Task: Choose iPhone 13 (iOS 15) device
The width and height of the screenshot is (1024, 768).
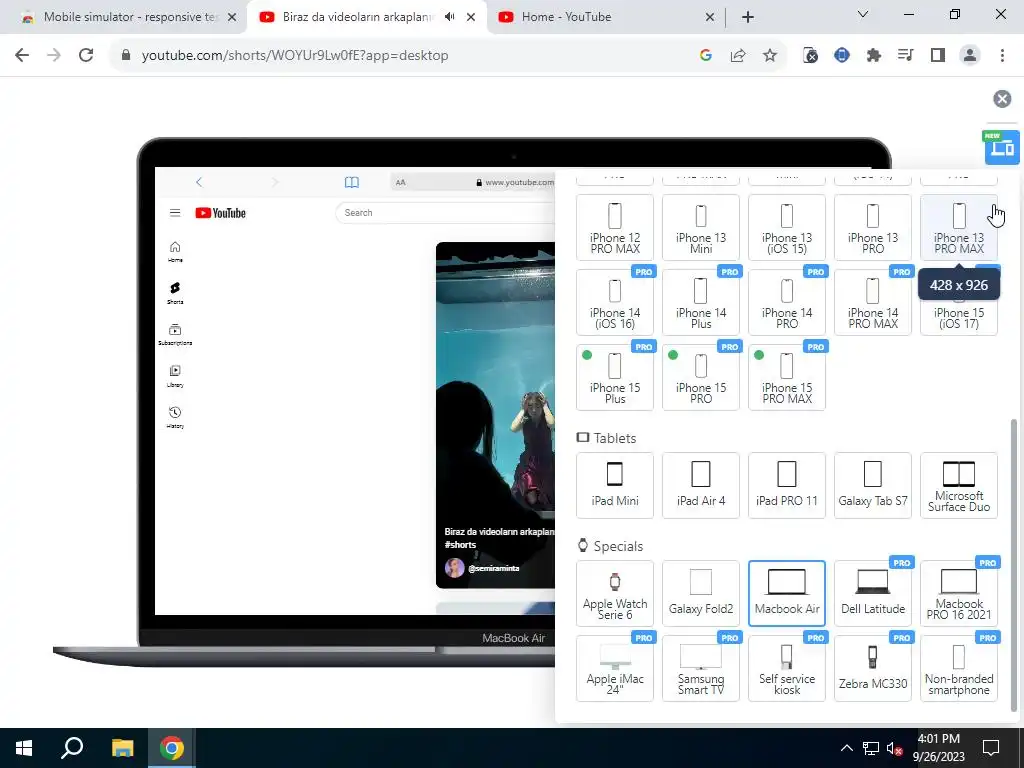Action: [787, 228]
